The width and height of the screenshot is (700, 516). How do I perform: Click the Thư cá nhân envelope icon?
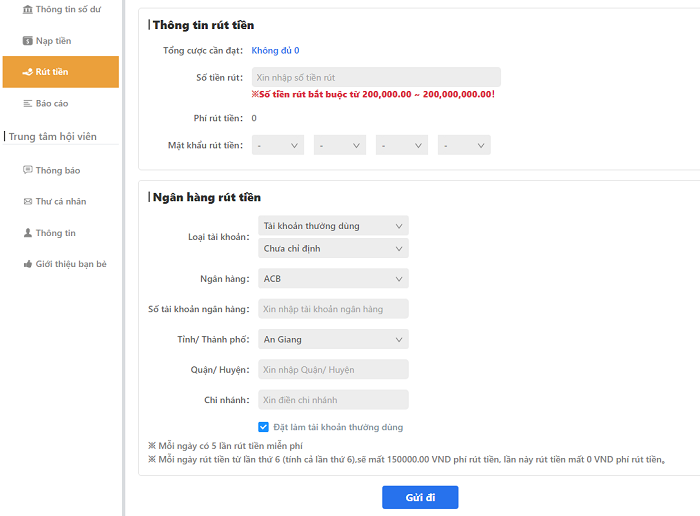[x=28, y=201]
